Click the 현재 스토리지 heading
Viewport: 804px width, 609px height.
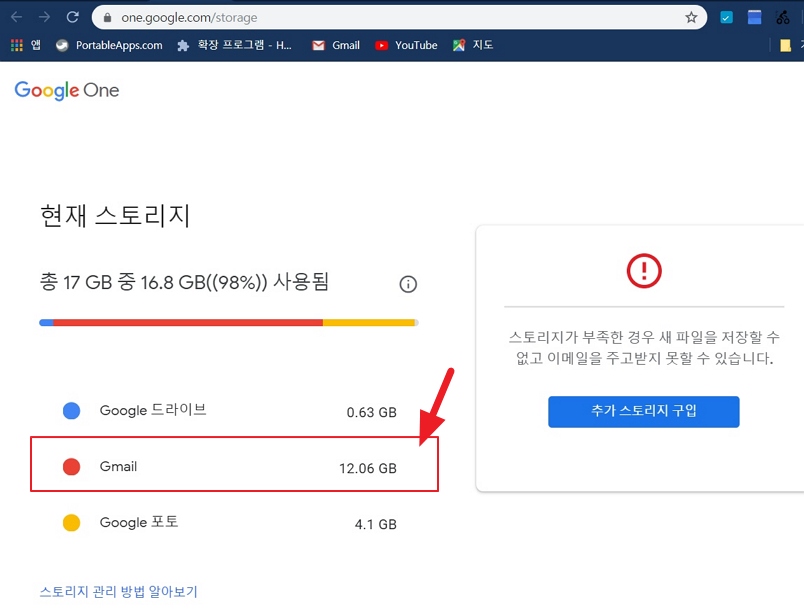[x=115, y=215]
